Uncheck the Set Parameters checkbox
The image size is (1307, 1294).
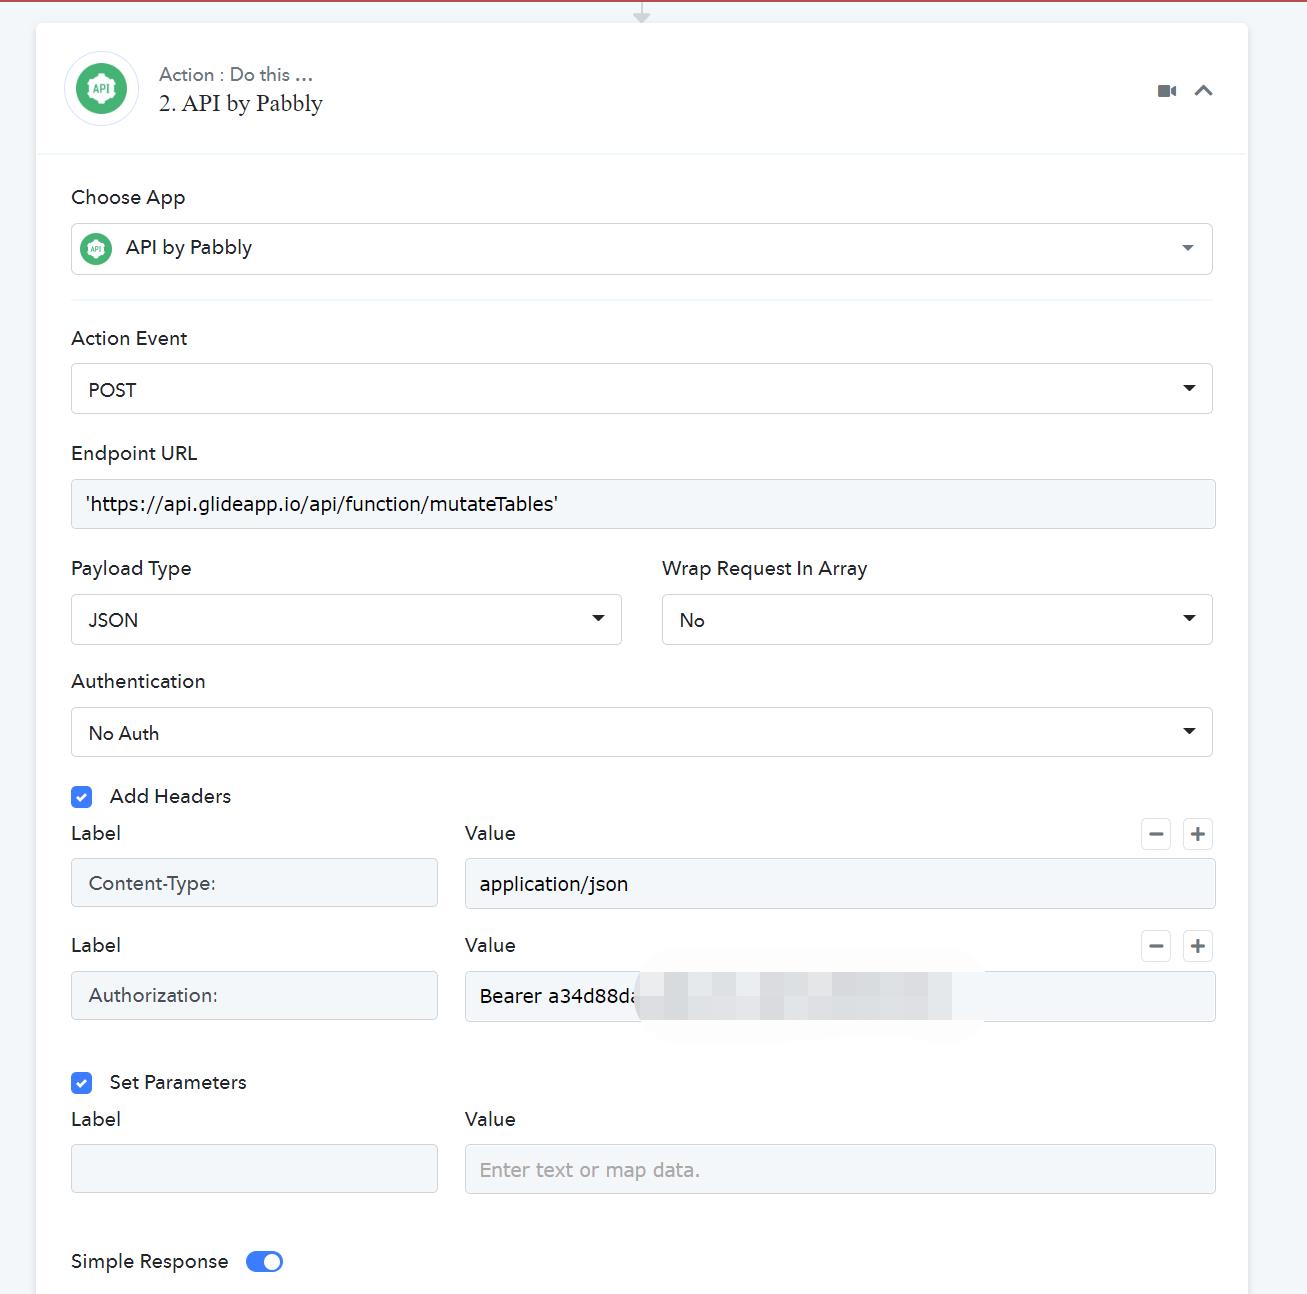(x=82, y=1083)
